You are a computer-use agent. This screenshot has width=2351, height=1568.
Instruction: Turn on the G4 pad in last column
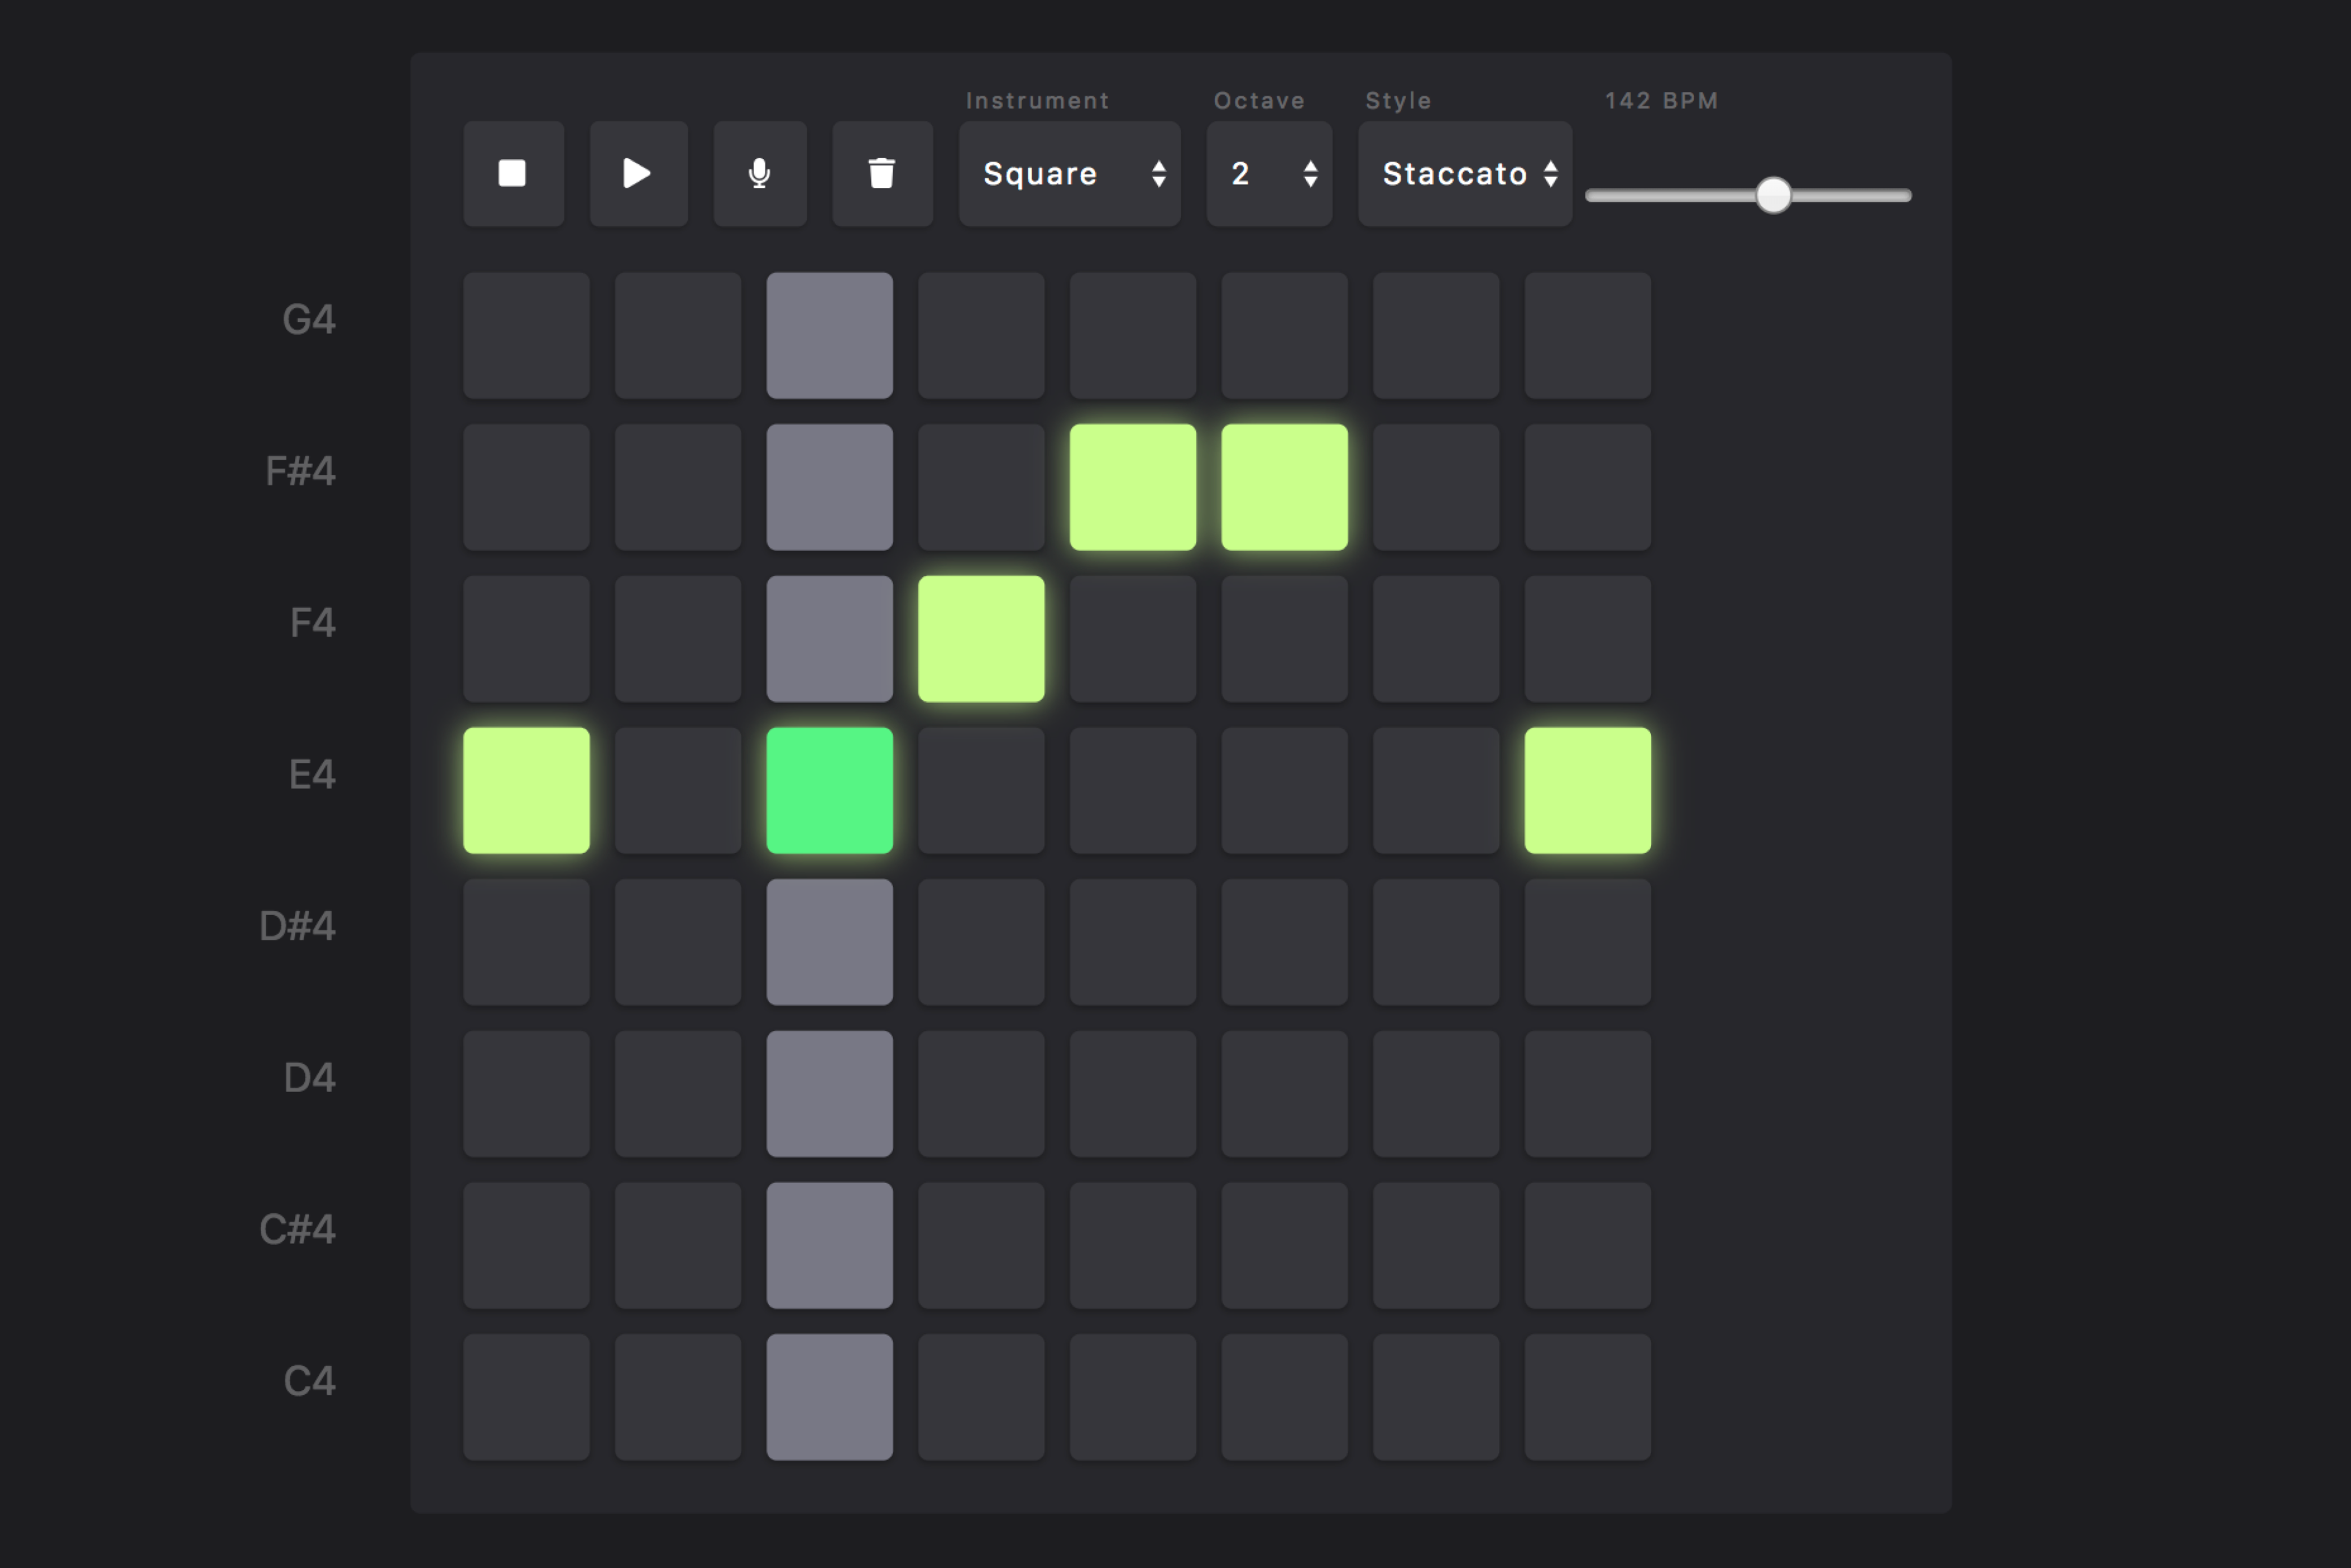[1587, 335]
